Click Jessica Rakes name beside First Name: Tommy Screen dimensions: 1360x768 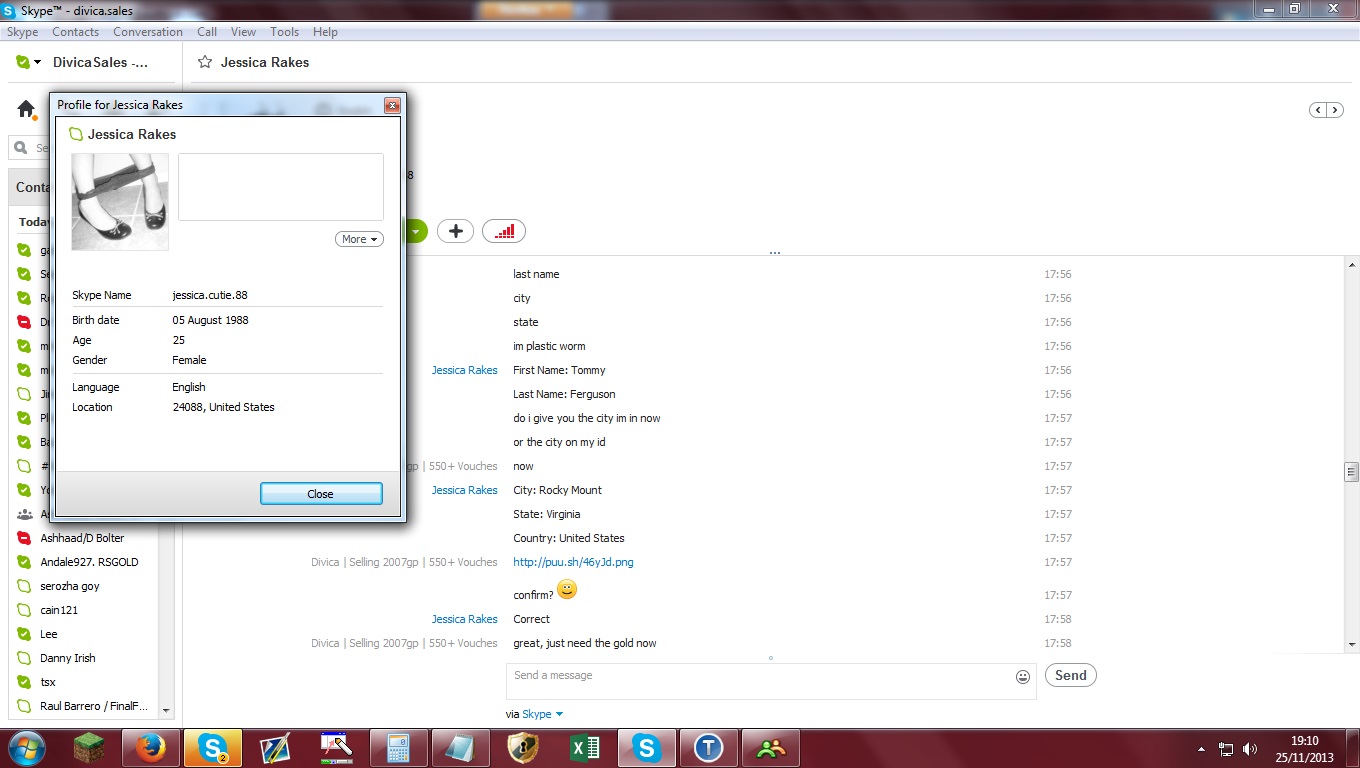pos(464,370)
